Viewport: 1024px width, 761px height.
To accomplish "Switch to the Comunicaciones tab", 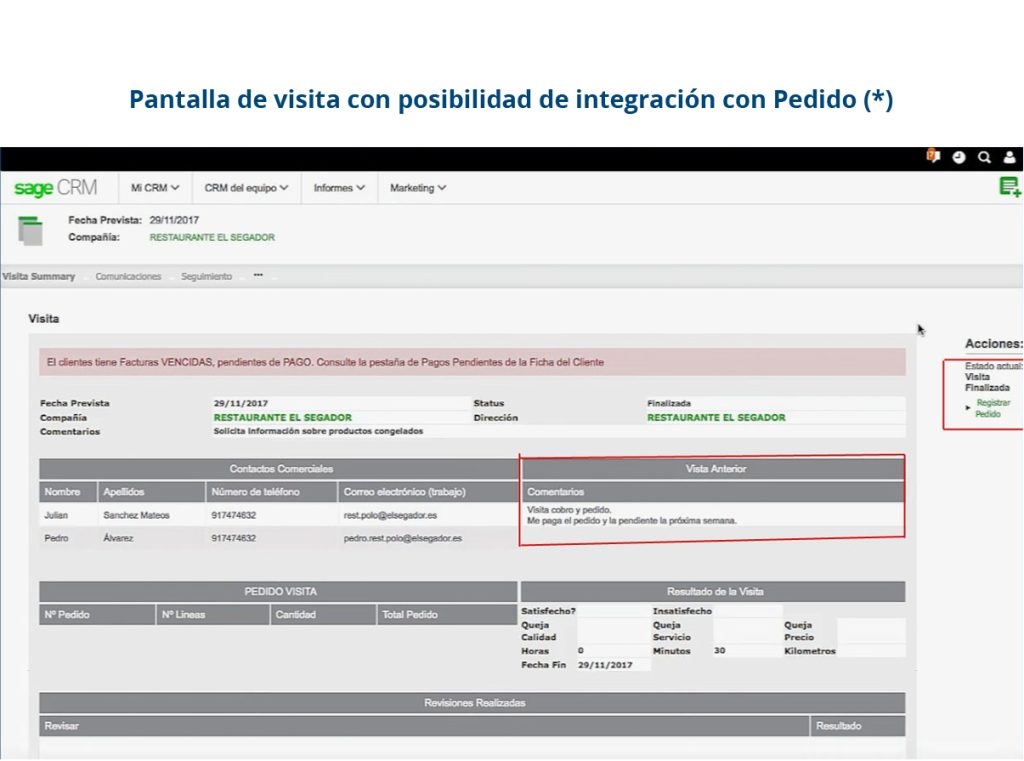I will point(128,276).
